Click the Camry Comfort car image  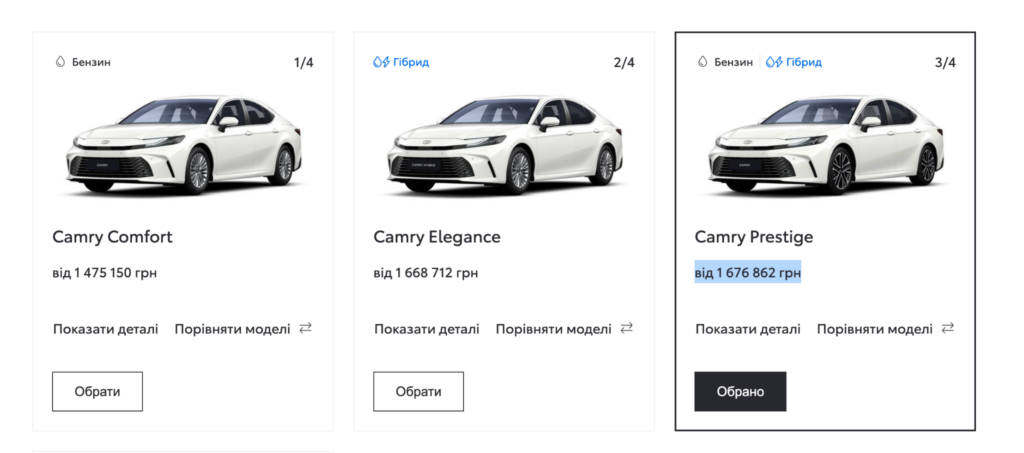(x=183, y=144)
